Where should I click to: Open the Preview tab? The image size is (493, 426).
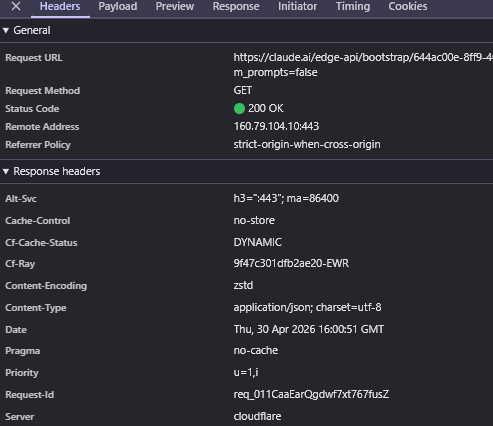[175, 6]
